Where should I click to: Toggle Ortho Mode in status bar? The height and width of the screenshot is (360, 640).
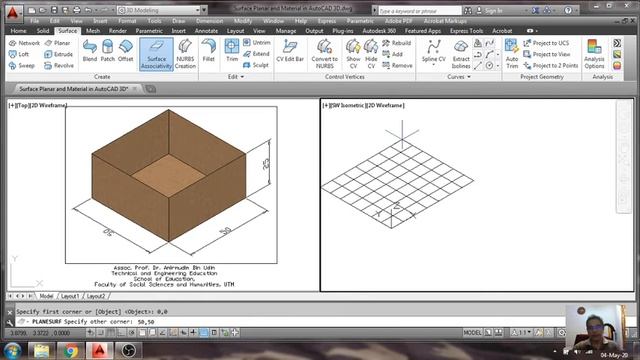(121, 333)
